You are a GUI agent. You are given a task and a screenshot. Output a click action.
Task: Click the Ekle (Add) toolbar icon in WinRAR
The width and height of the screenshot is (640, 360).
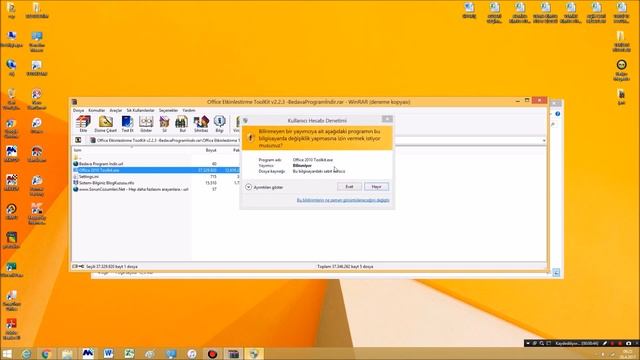83,124
